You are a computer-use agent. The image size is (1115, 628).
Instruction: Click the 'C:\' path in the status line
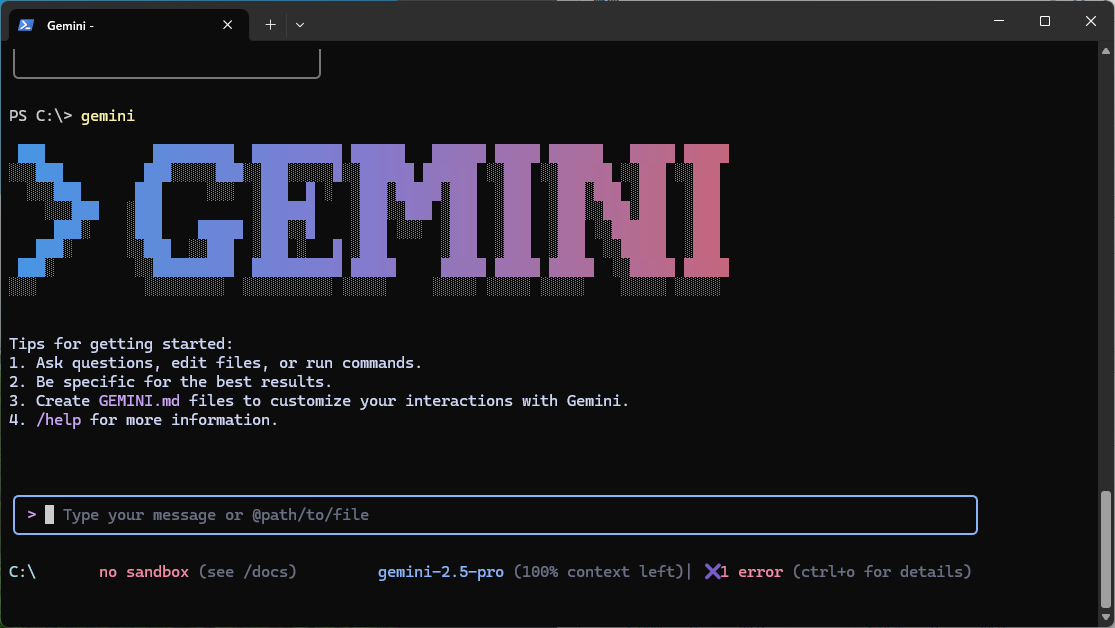[22, 572]
